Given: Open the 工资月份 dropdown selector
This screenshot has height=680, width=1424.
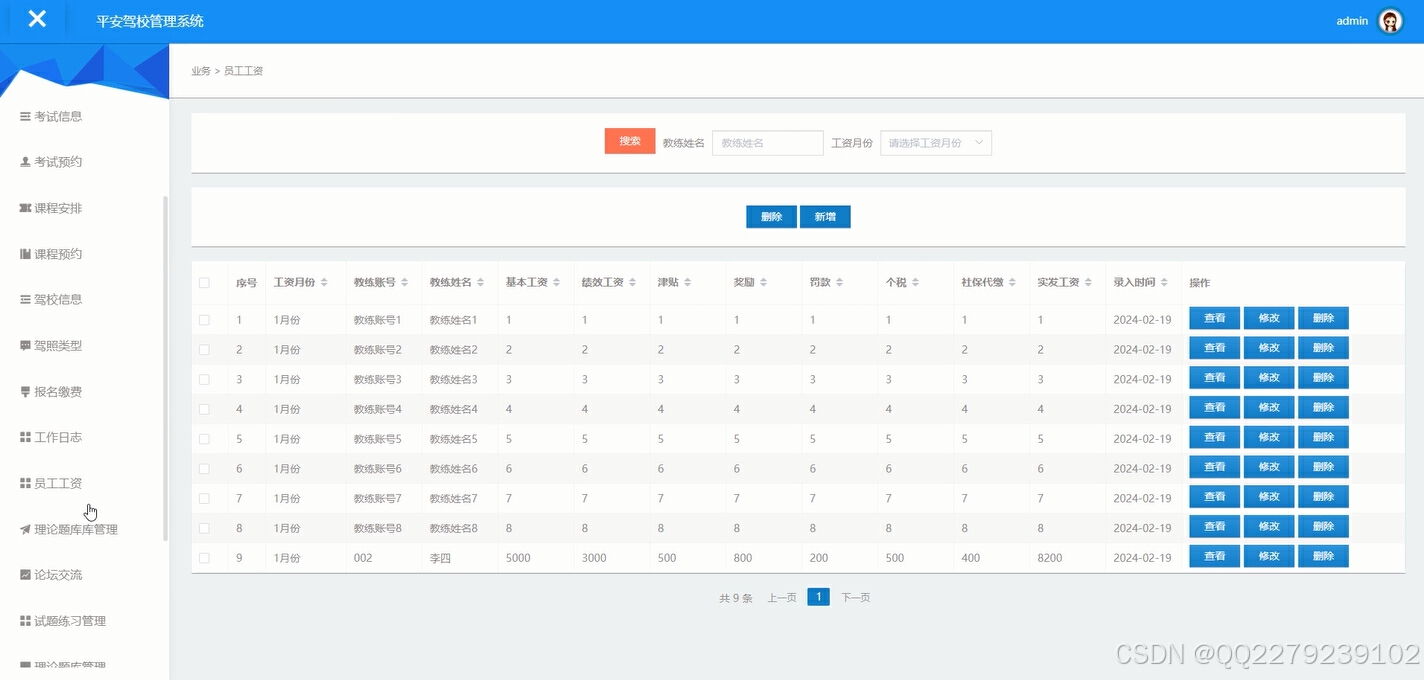Looking at the screenshot, I should tap(934, 142).
